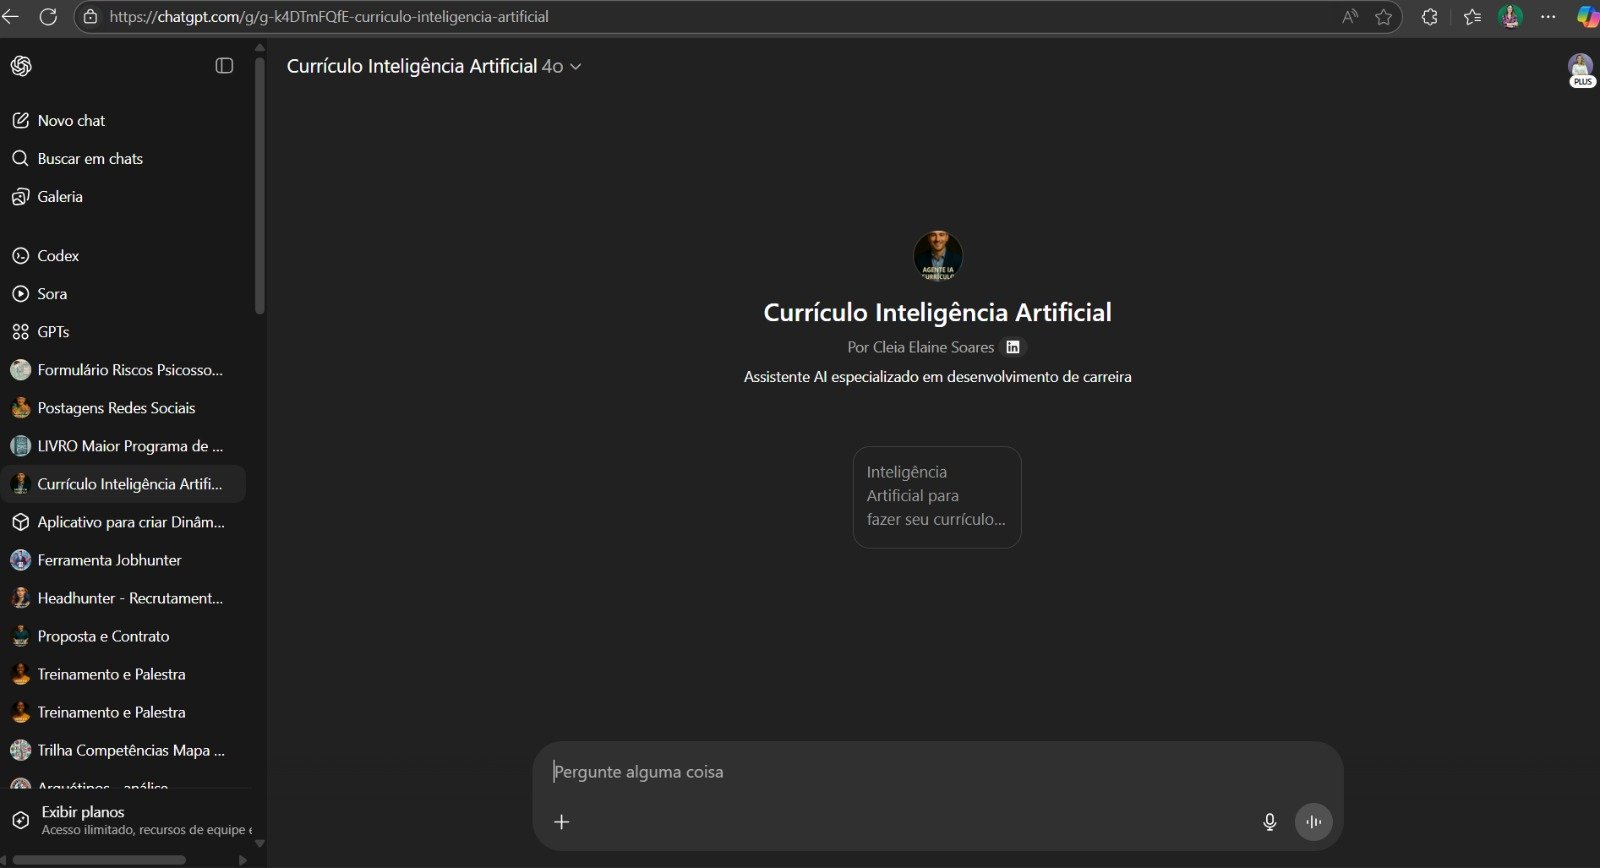Click the sidebar horizontal scrollbar thumb
Viewport: 1600px width, 868px height.
pyautogui.click(x=99, y=860)
